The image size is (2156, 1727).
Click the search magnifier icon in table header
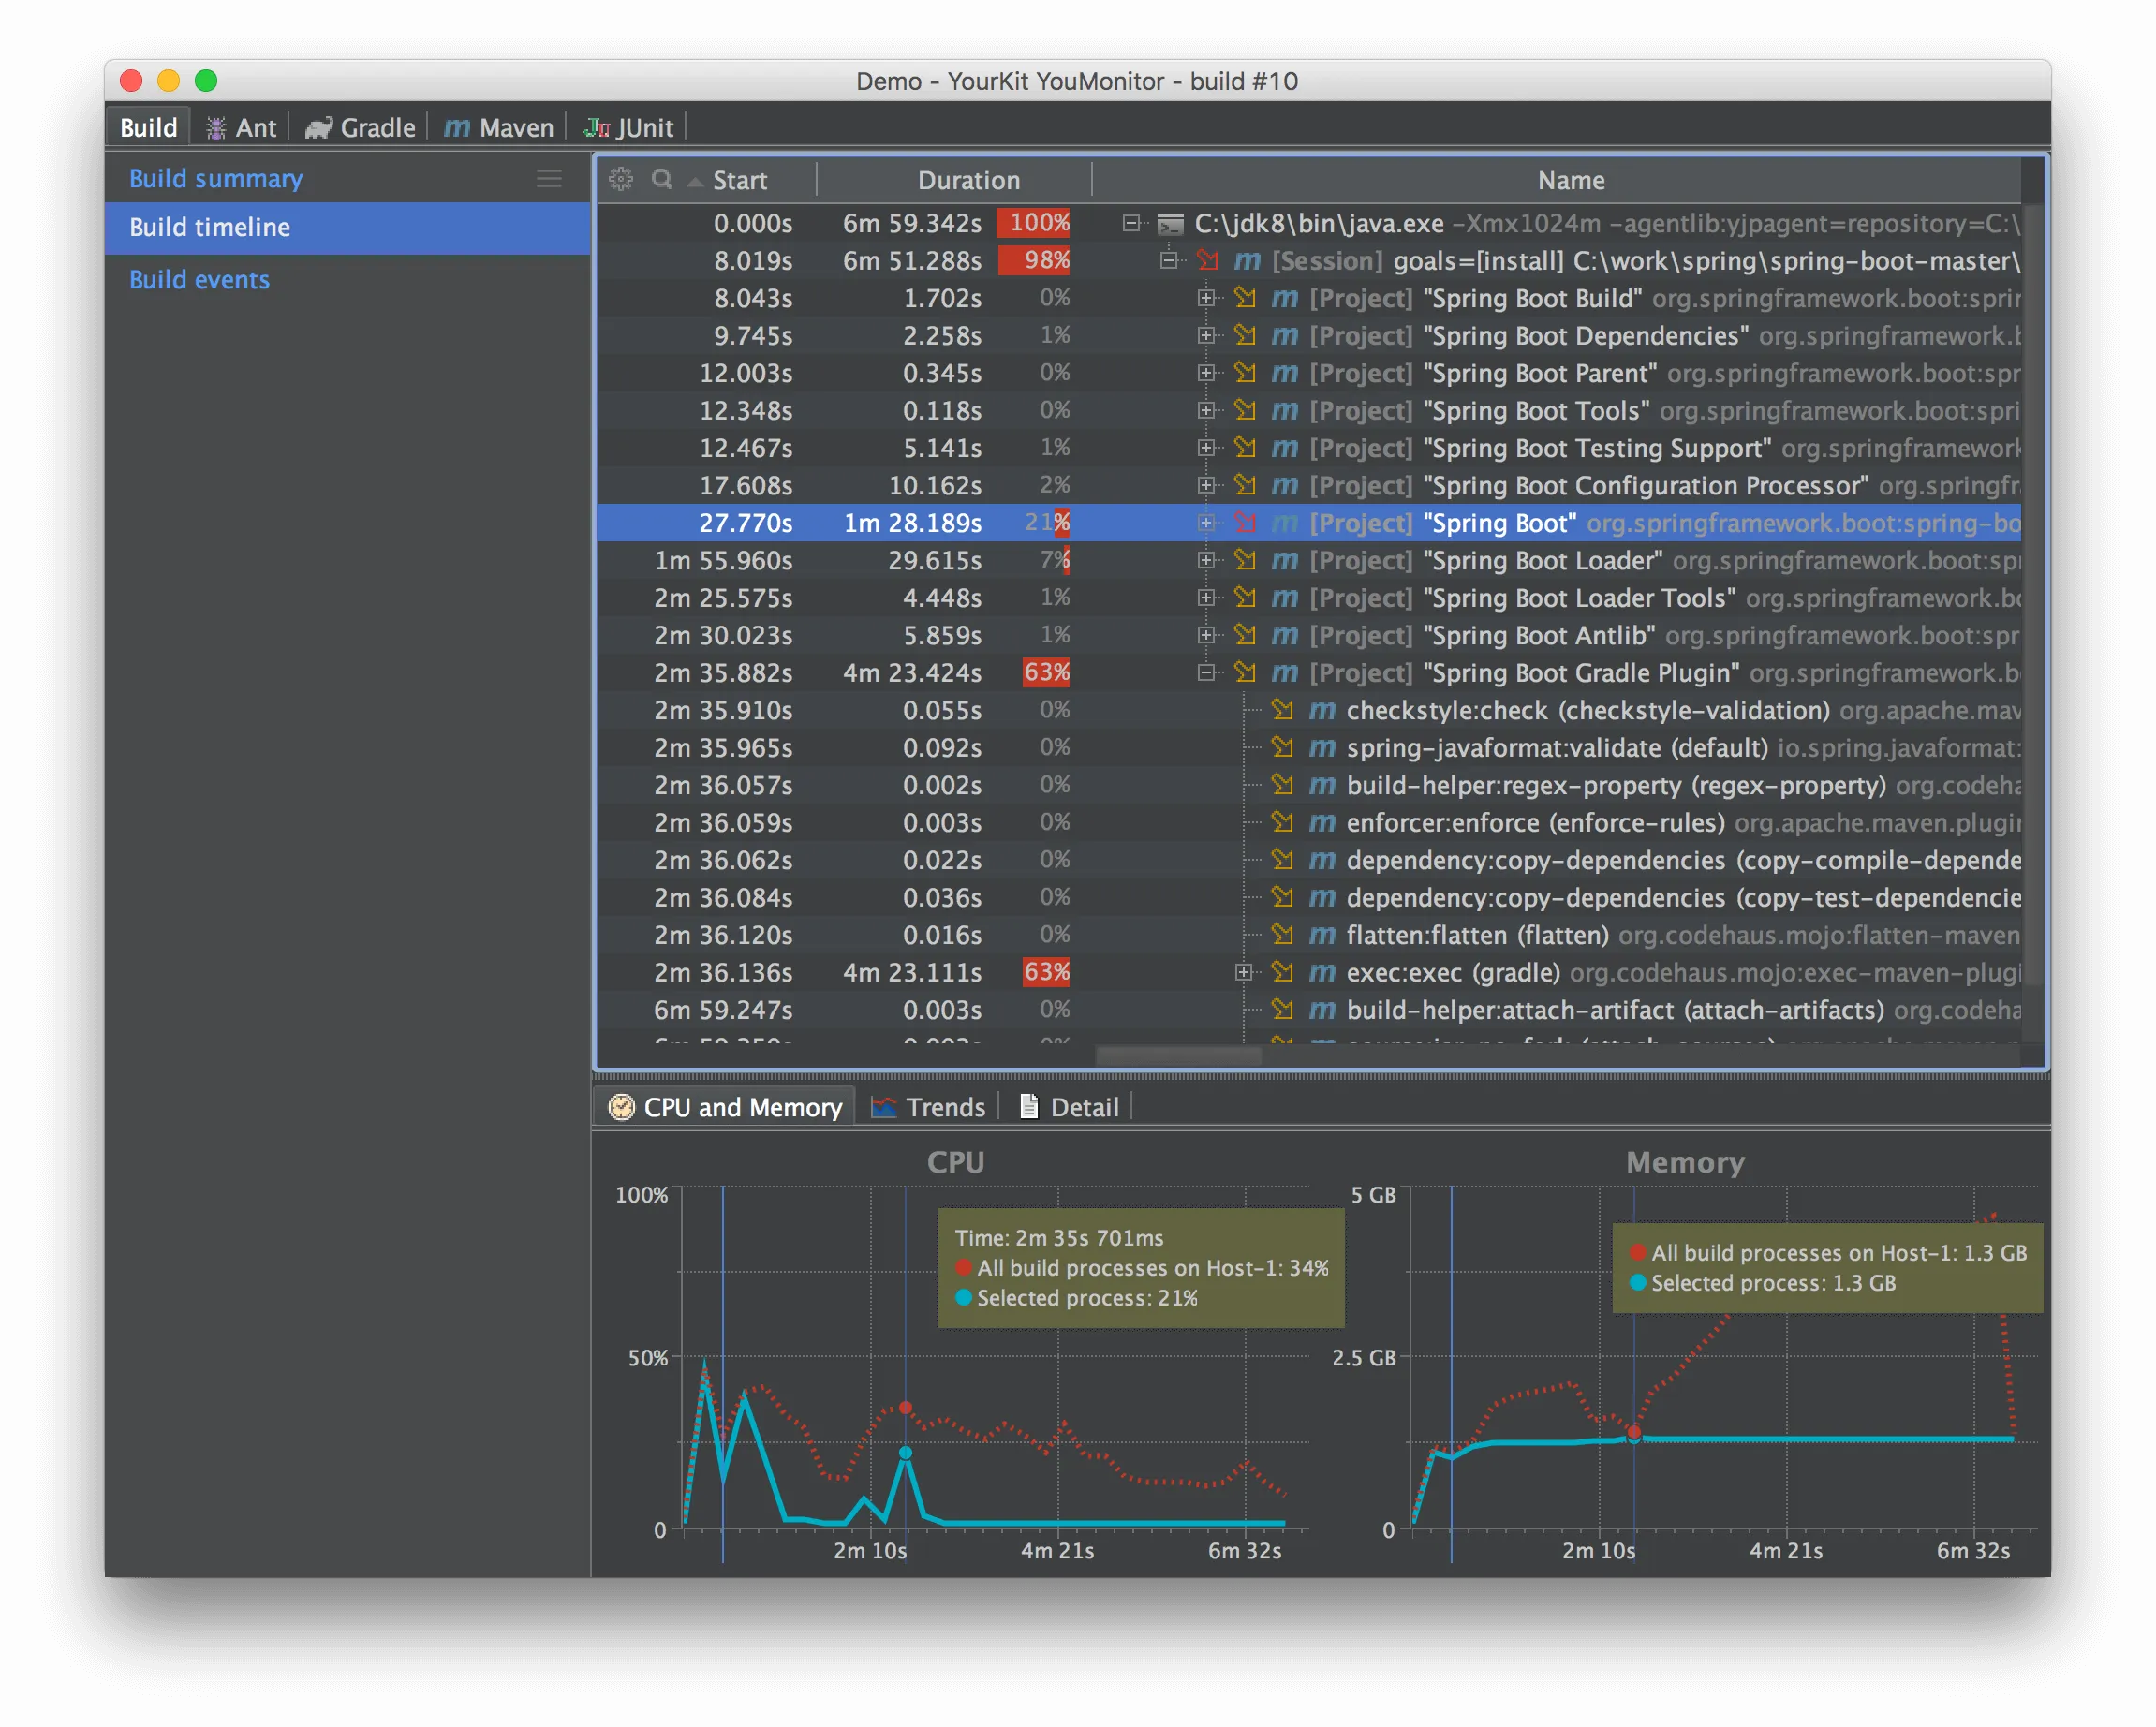coord(661,179)
